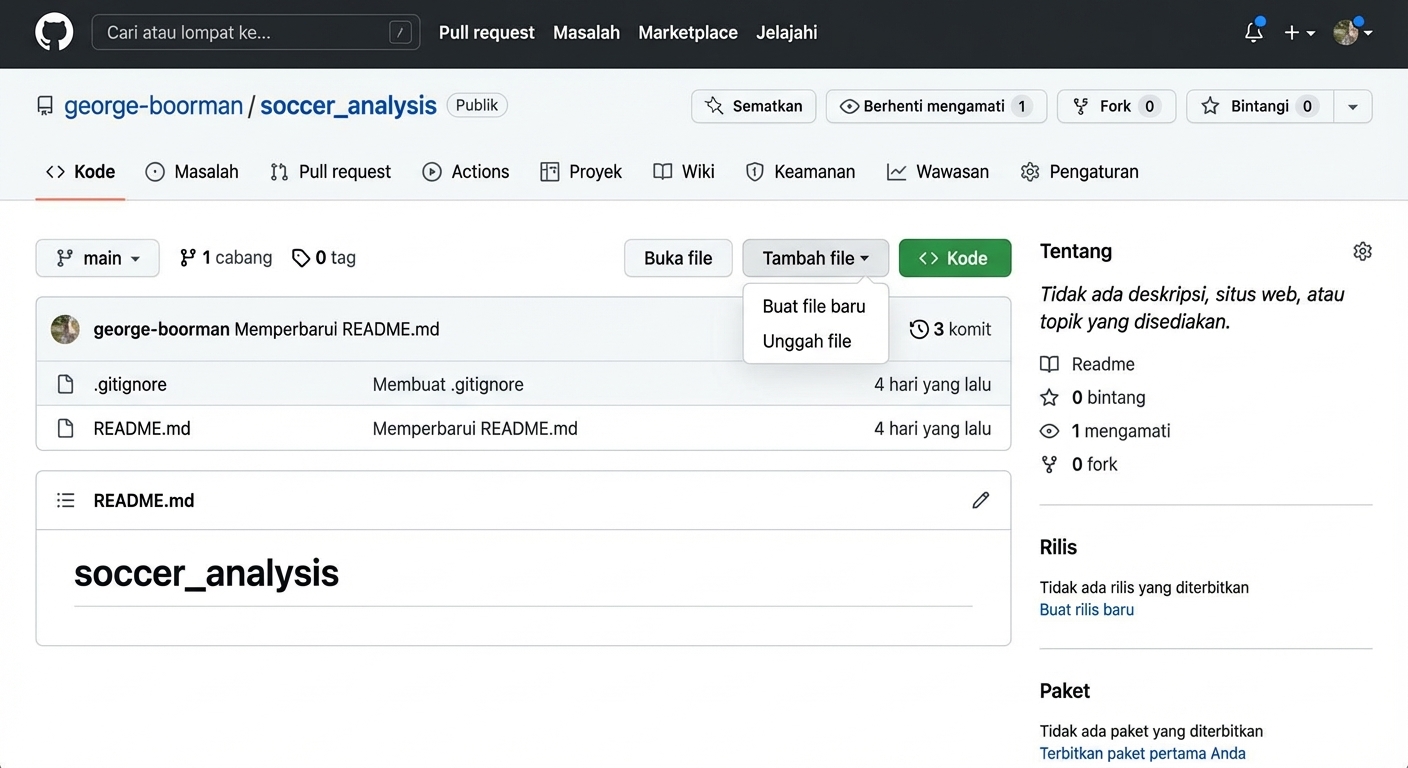
Task: Open the user avatar menu
Action: (1352, 32)
